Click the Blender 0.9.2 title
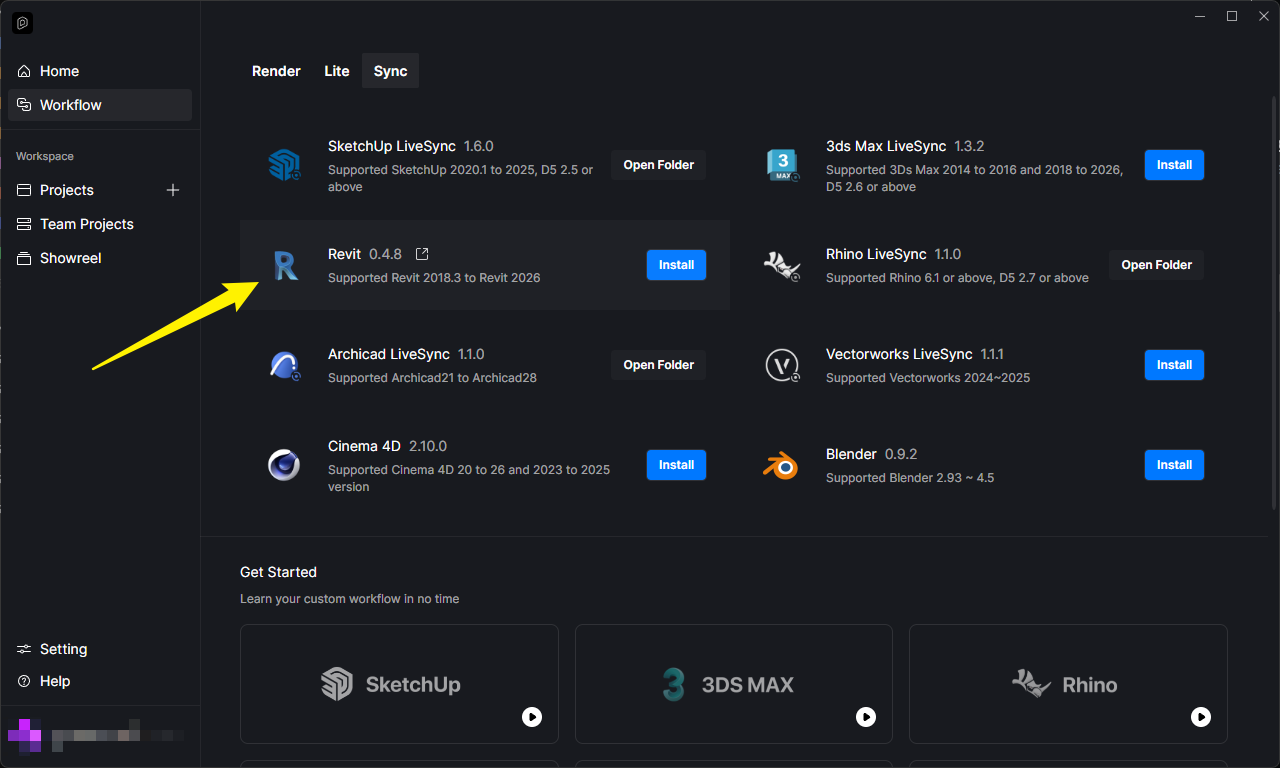This screenshot has width=1280, height=768. click(872, 454)
